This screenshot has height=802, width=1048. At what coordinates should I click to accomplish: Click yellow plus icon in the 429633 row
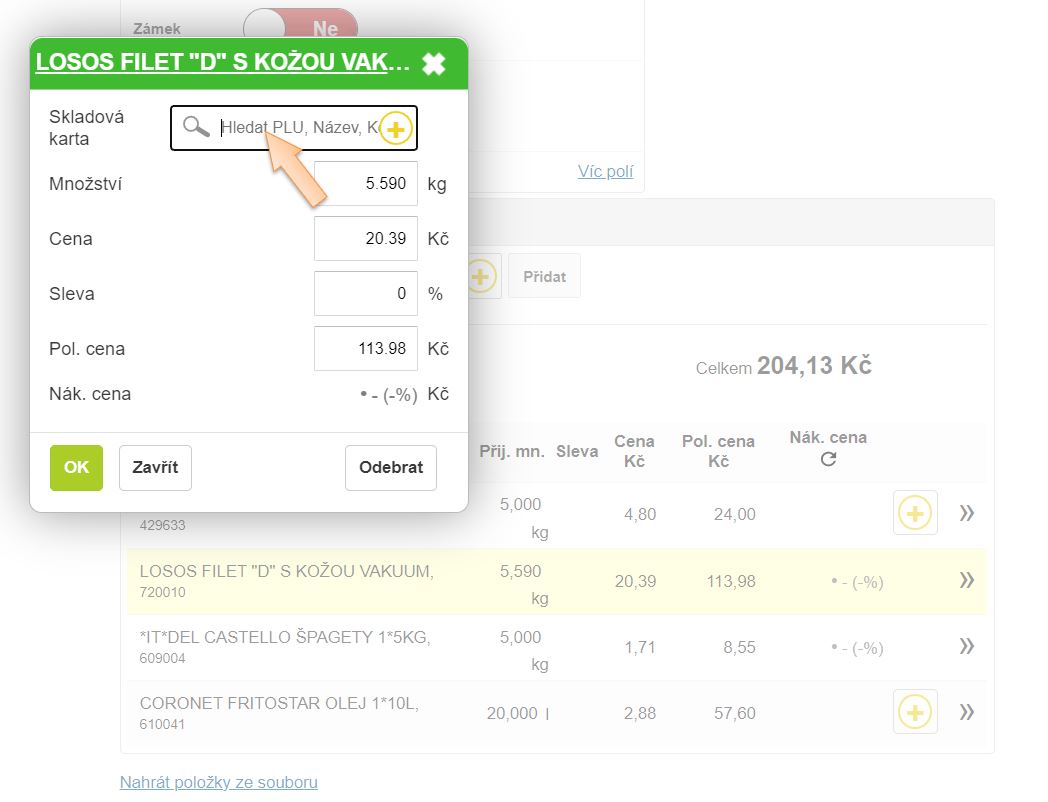coord(914,513)
